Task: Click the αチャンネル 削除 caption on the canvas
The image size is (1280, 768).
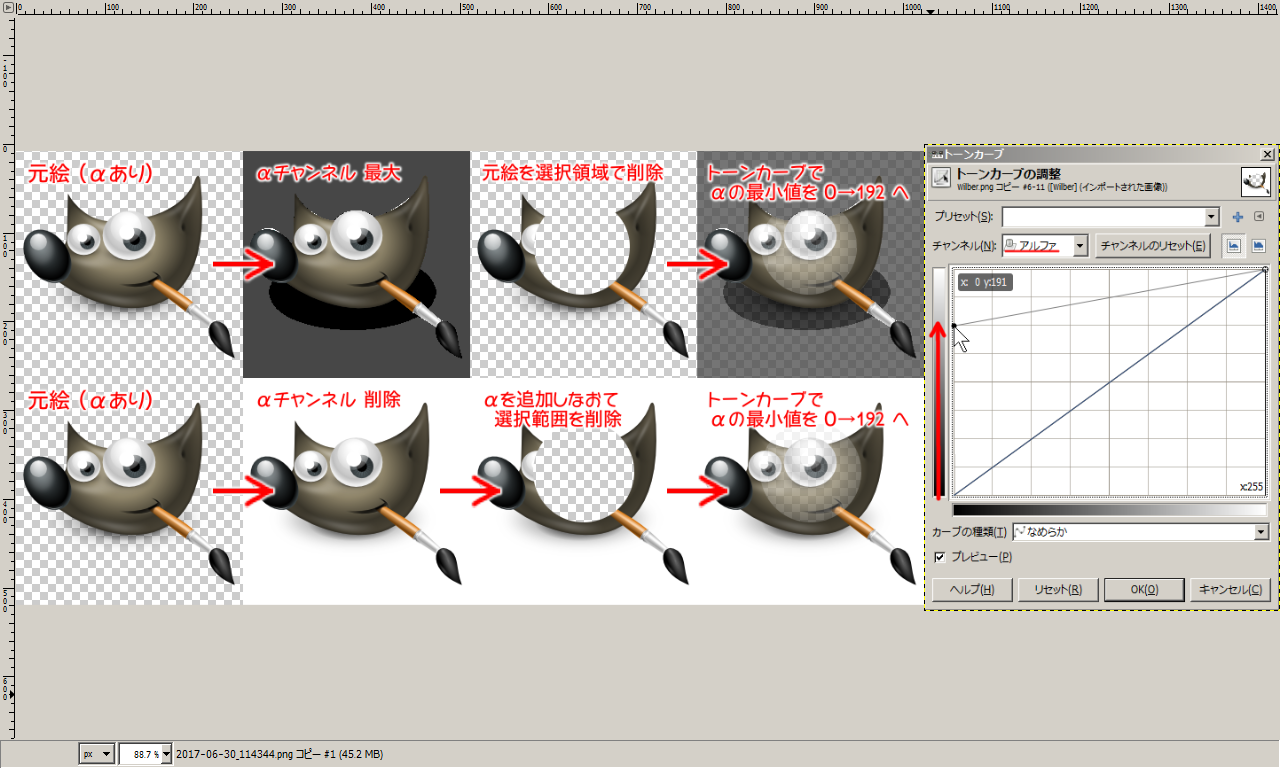Action: pyautogui.click(x=329, y=400)
